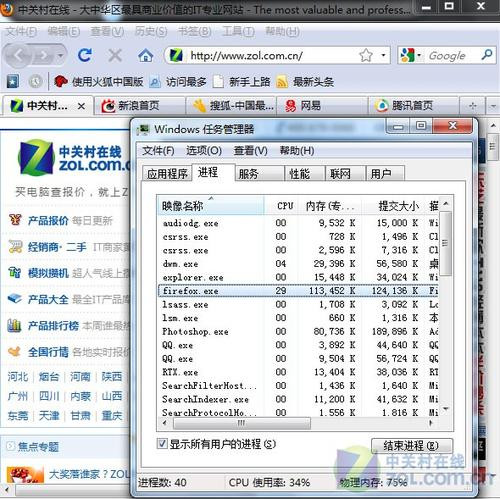Click the process list horizontal scrollbar thumb
The width and height of the screenshot is (500, 499).
(242, 423)
